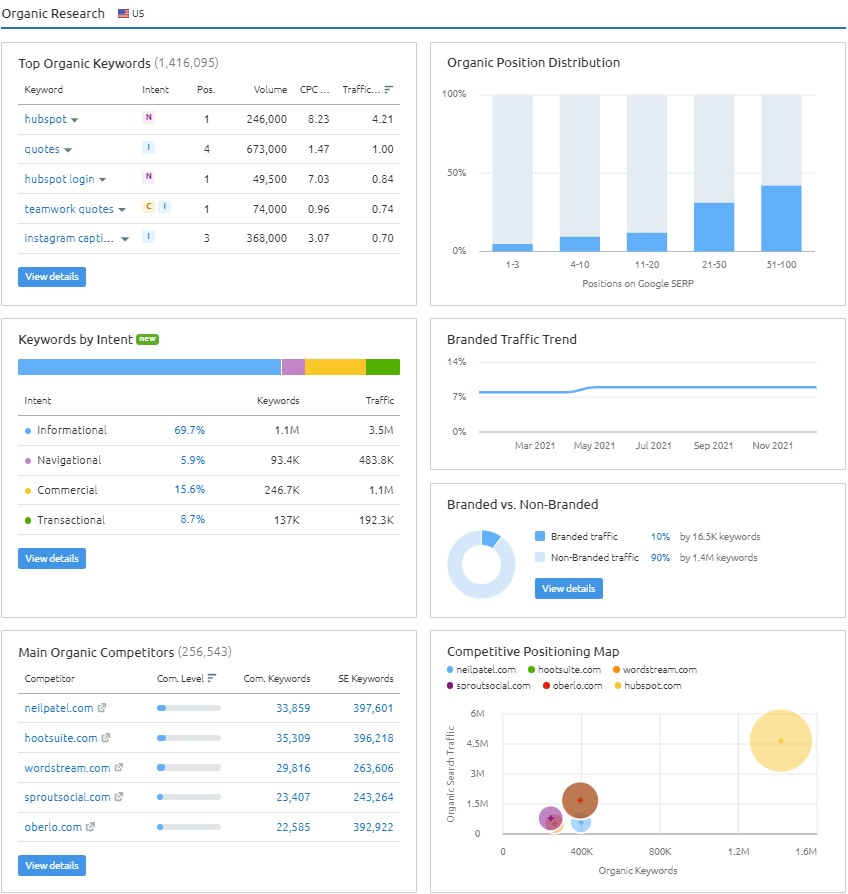Click Commercial 15.6% percentage link

[x=189, y=489]
